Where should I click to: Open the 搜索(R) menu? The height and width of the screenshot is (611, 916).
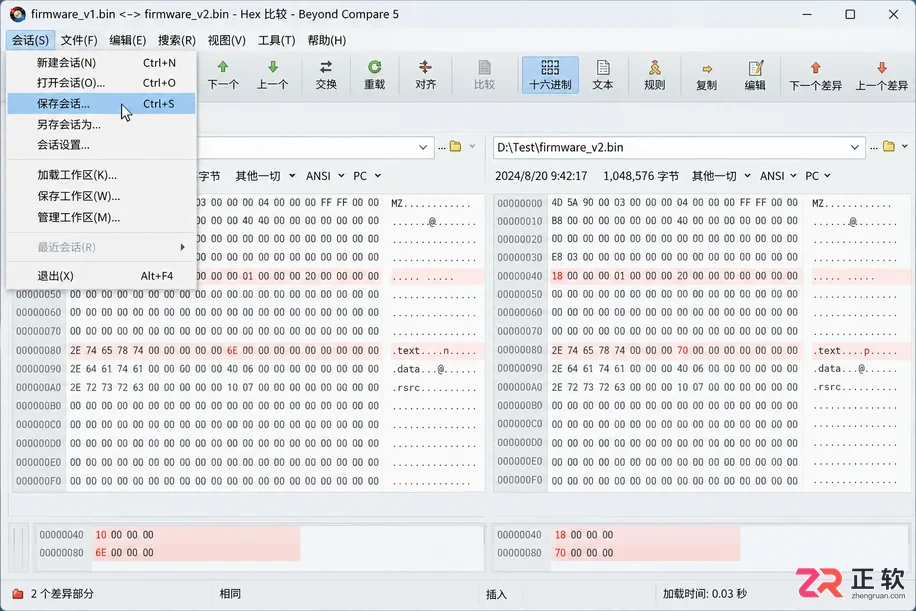pyautogui.click(x=176, y=40)
